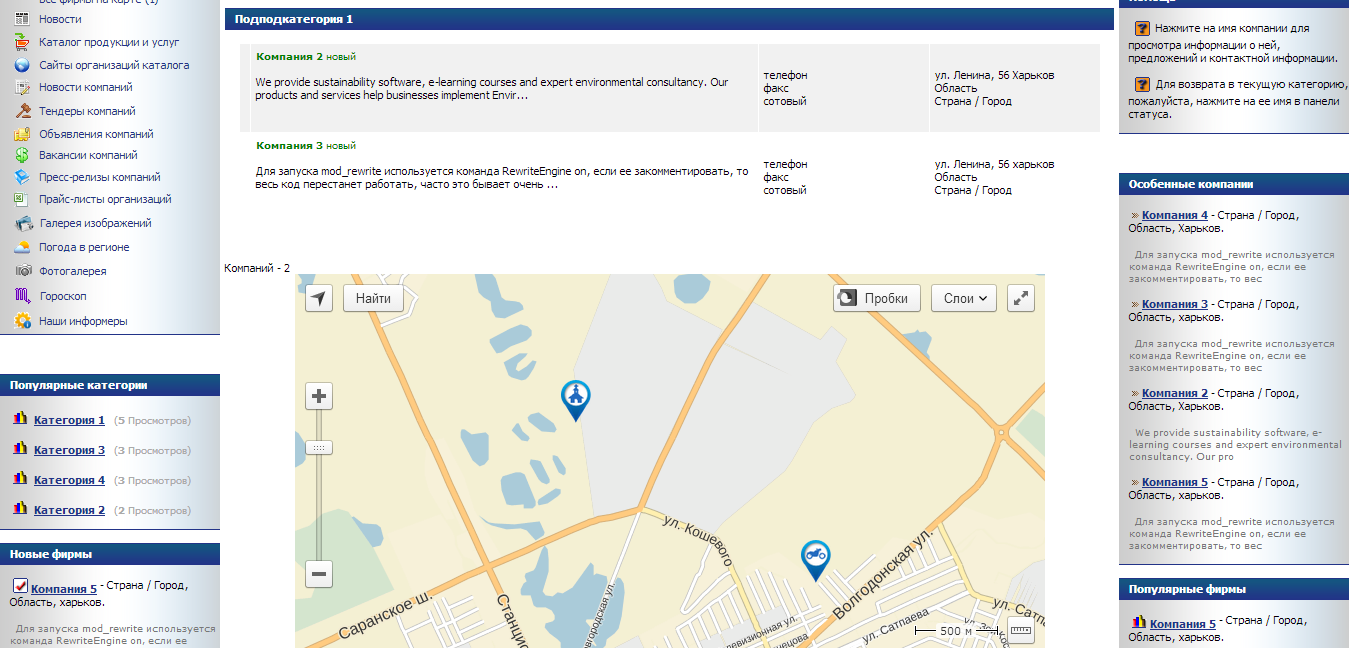
Task: Click the books icon next to Категория 1
Action: [20, 420]
